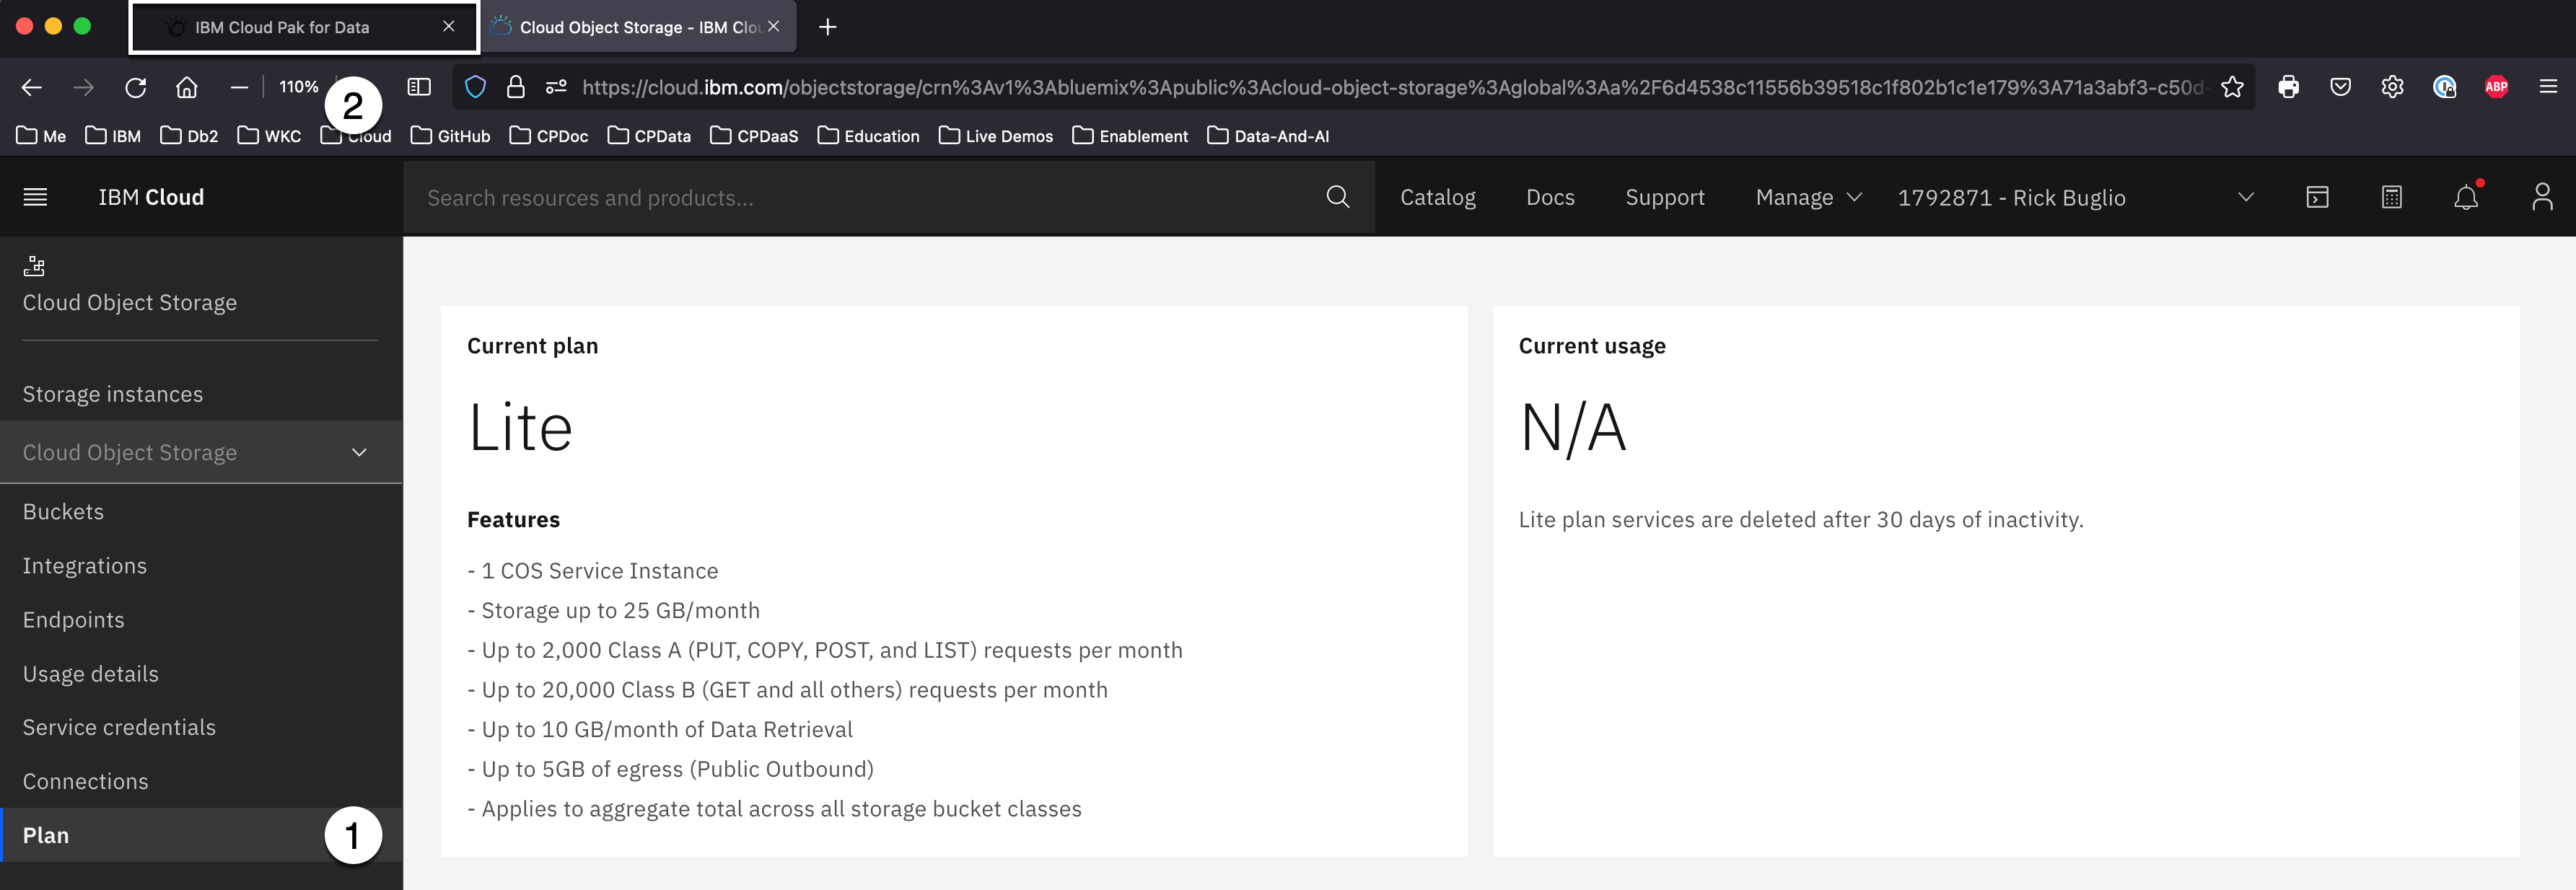Click the search magnifier icon
The image size is (2576, 890).
[x=1337, y=197]
